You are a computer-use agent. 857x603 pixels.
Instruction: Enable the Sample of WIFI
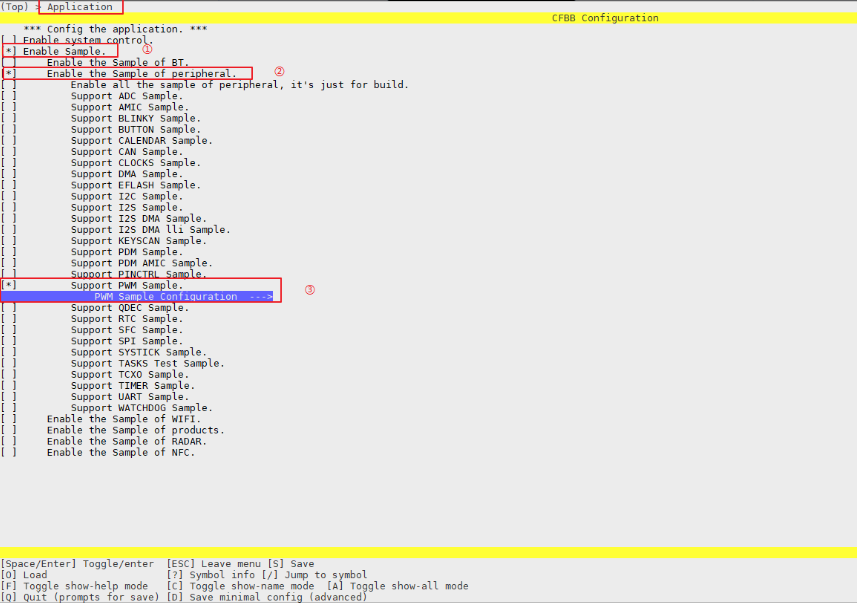click(x=10, y=419)
